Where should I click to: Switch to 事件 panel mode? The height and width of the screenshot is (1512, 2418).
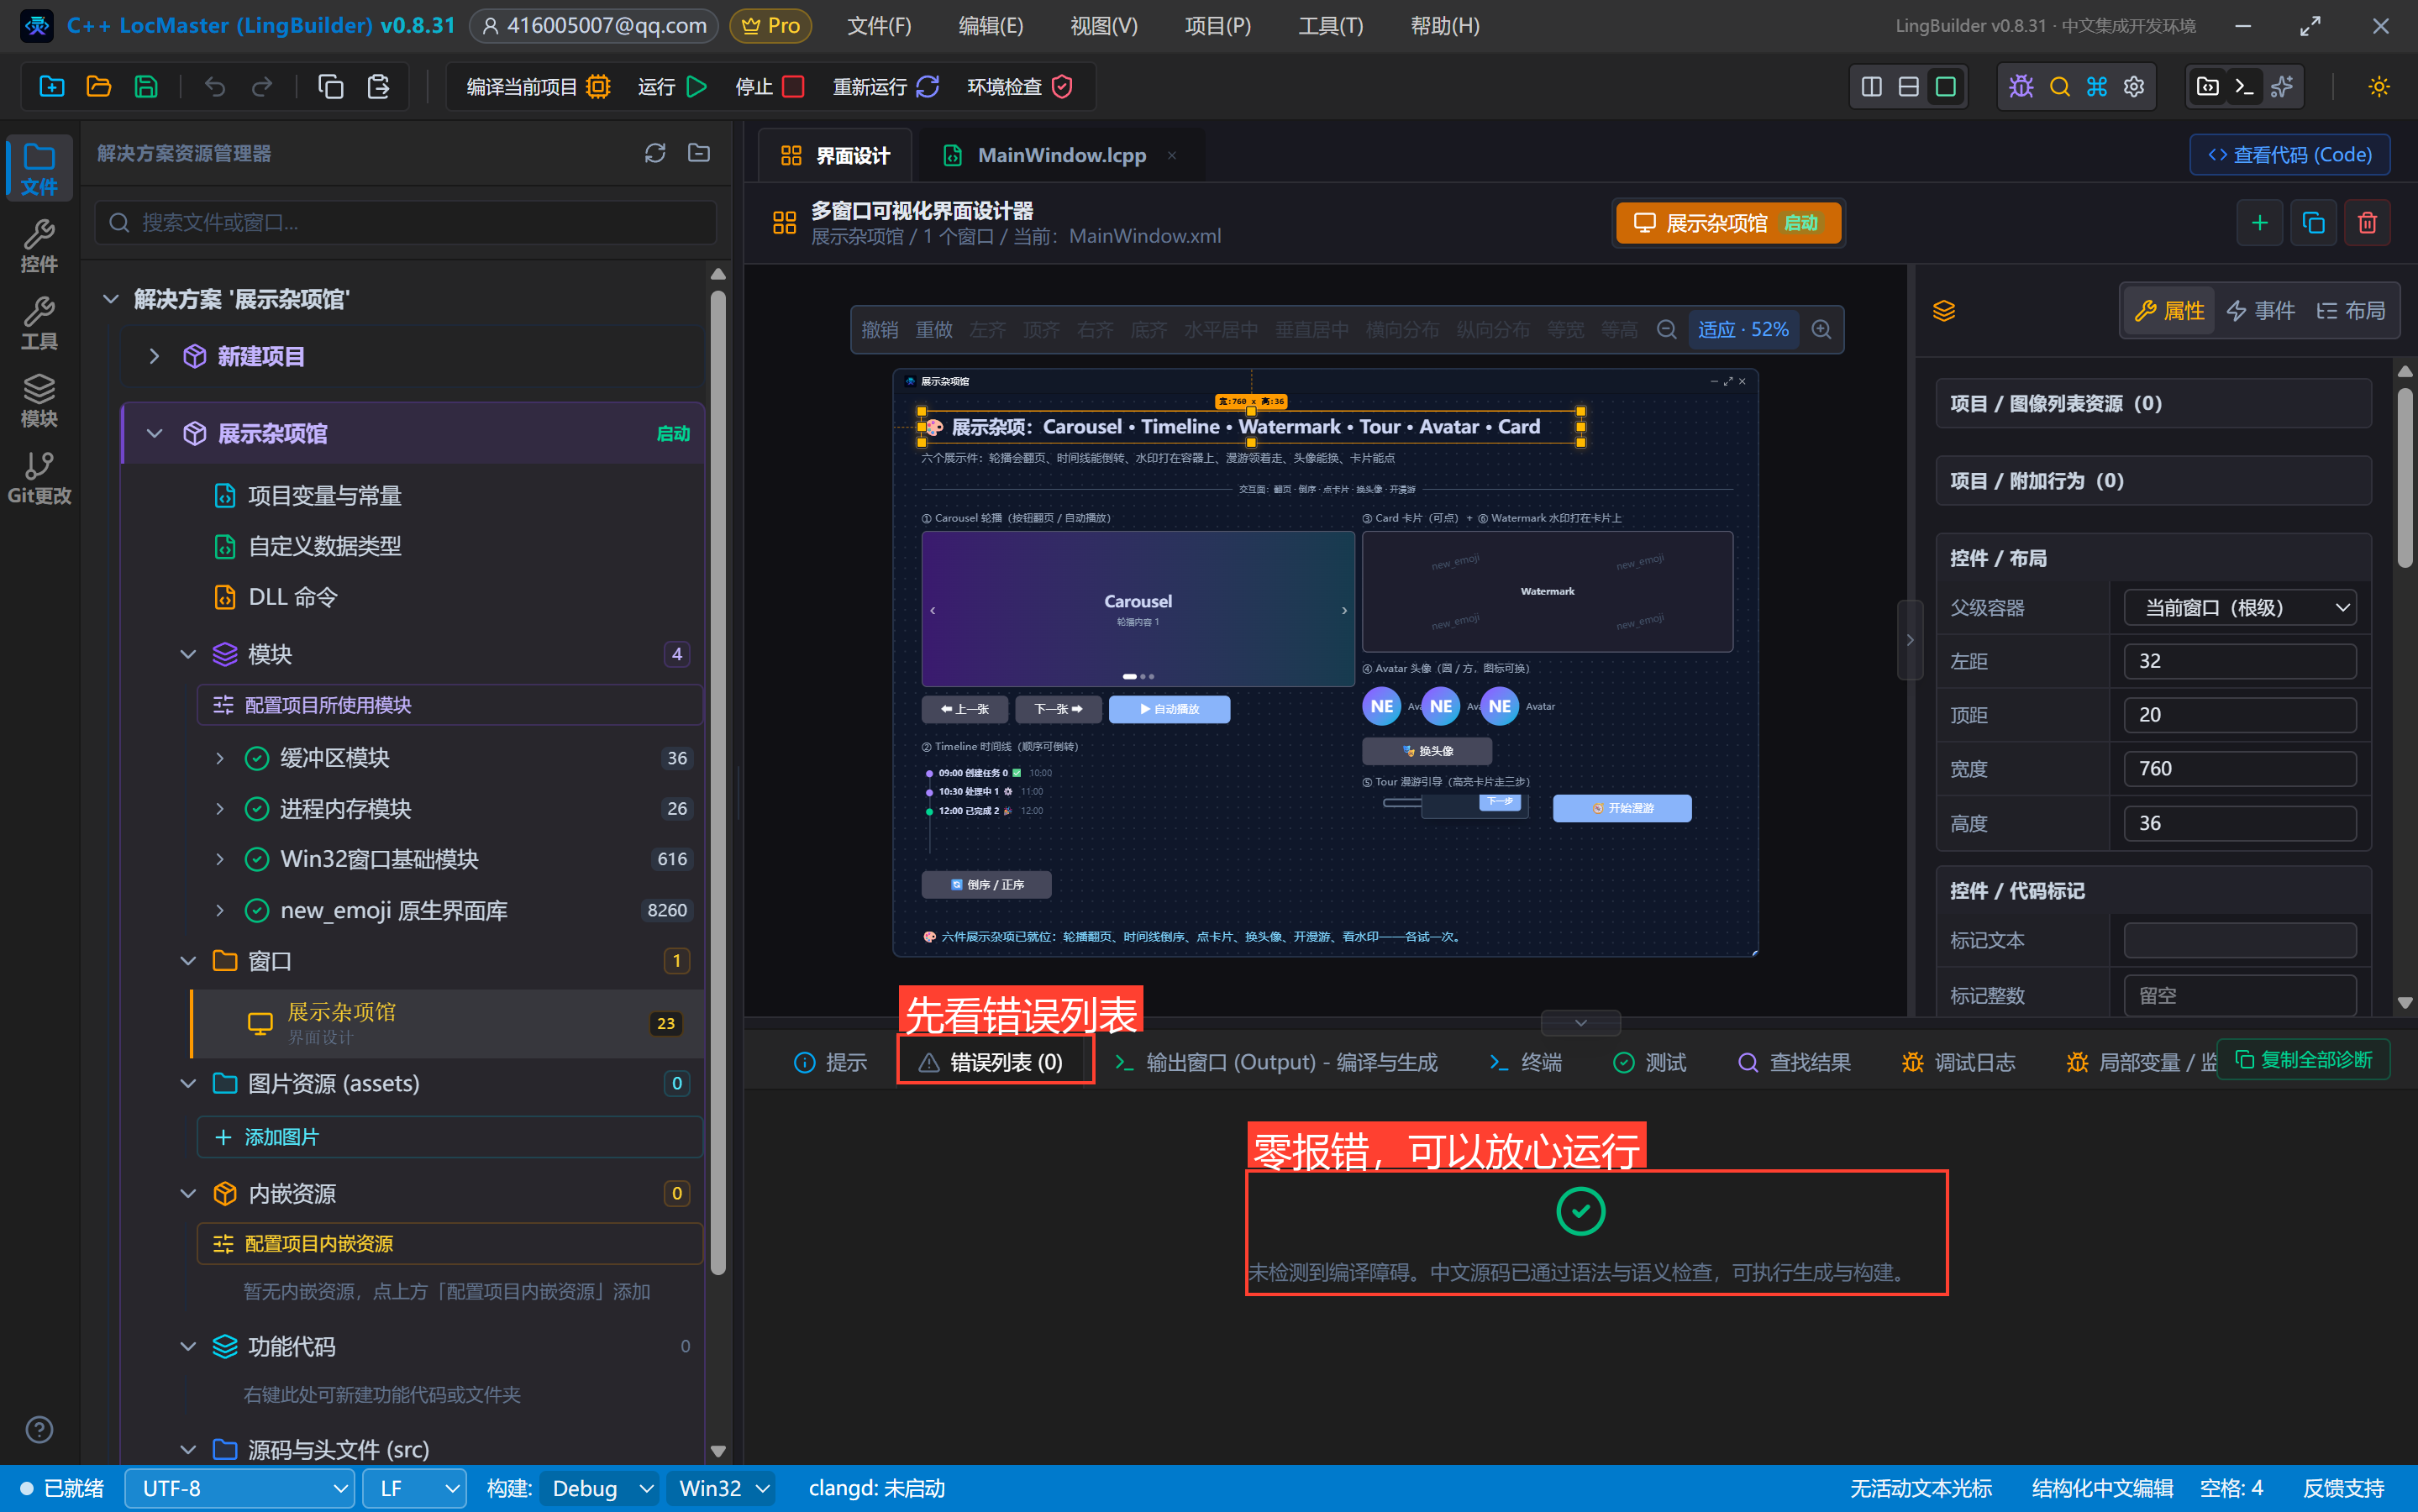(x=2261, y=311)
